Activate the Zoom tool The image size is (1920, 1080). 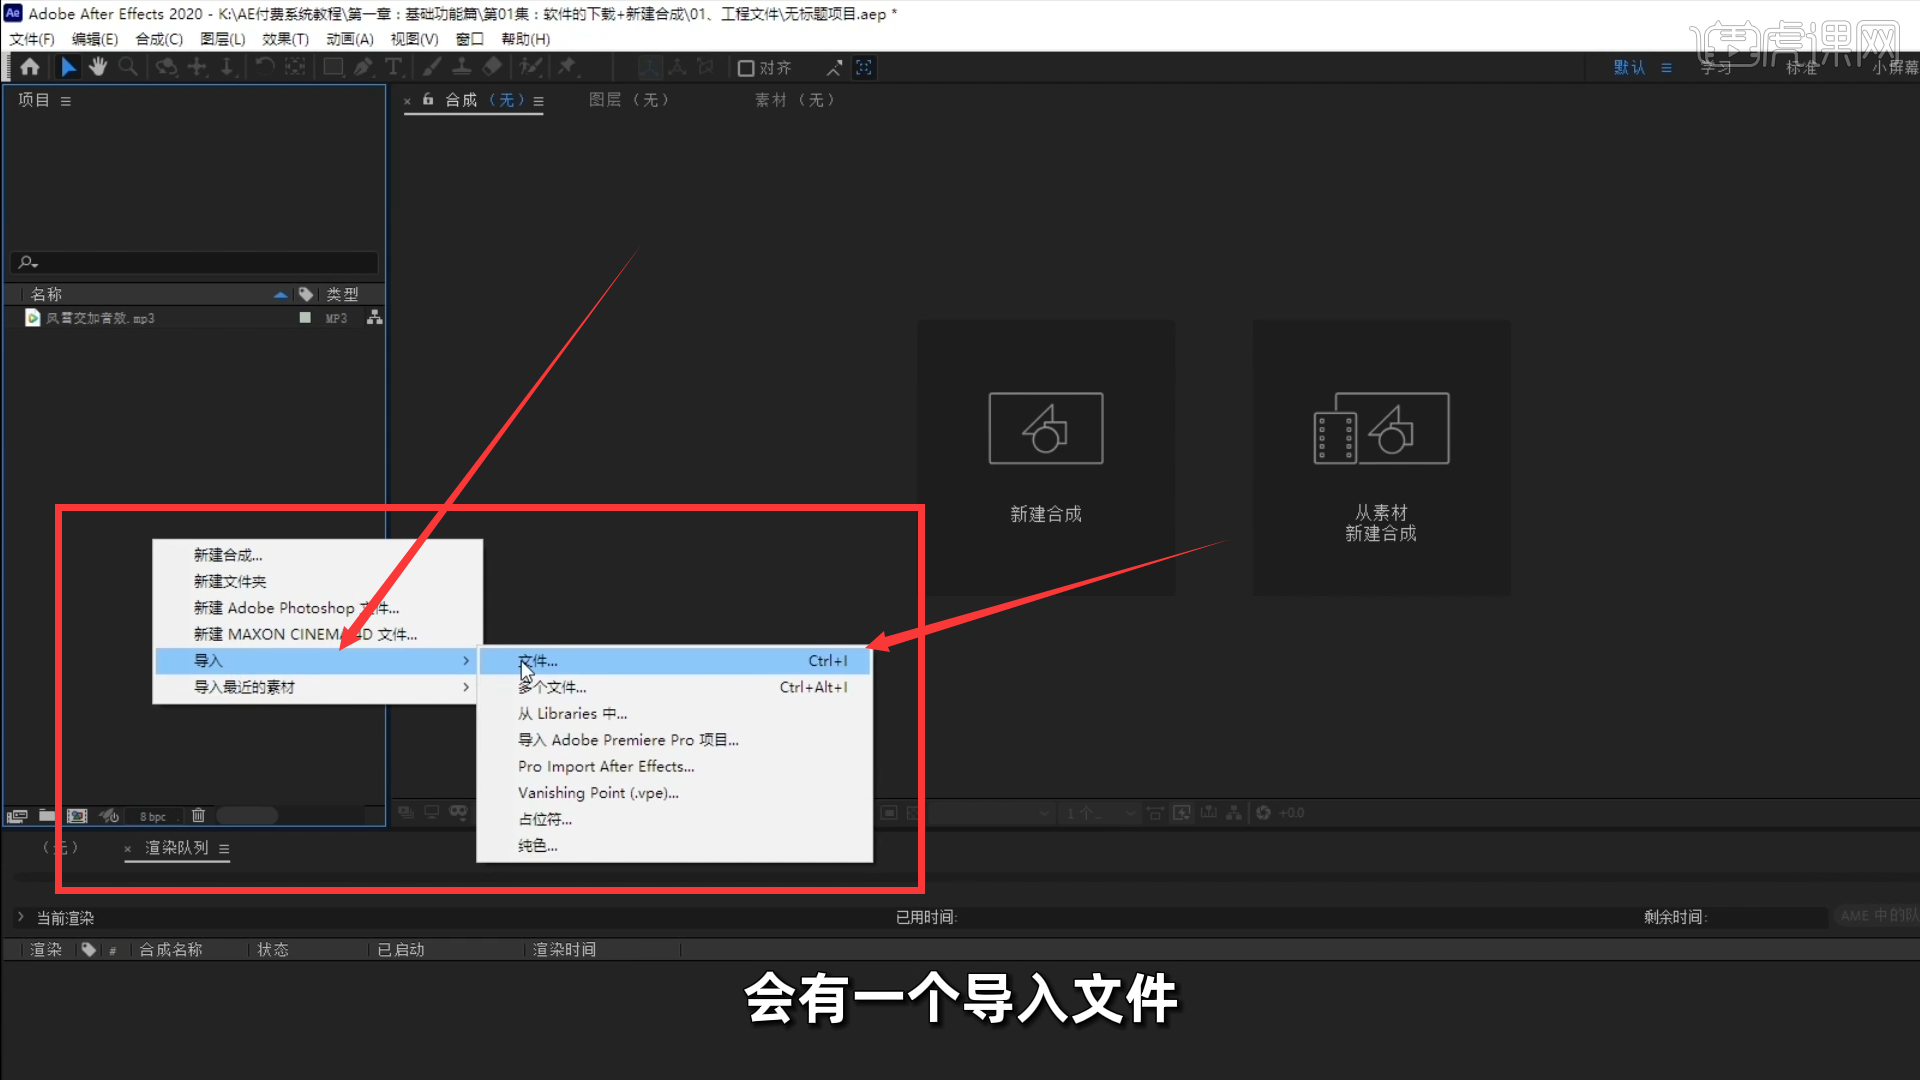128,67
